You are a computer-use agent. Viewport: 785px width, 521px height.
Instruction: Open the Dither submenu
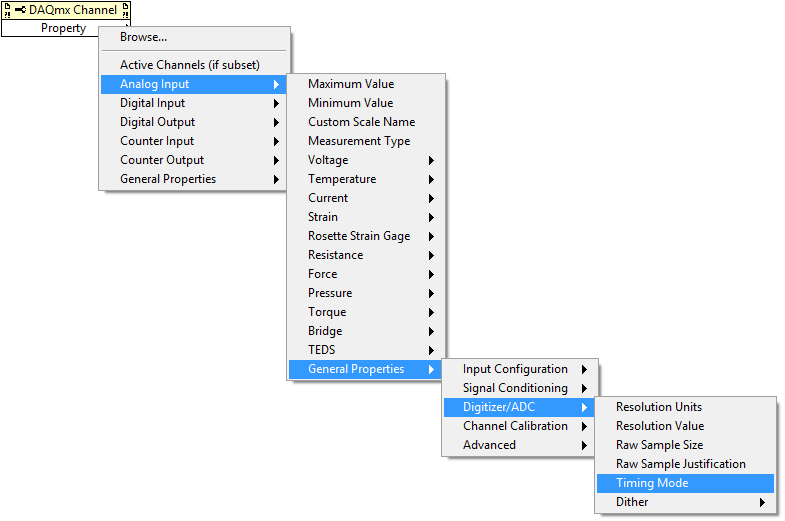[x=685, y=502]
